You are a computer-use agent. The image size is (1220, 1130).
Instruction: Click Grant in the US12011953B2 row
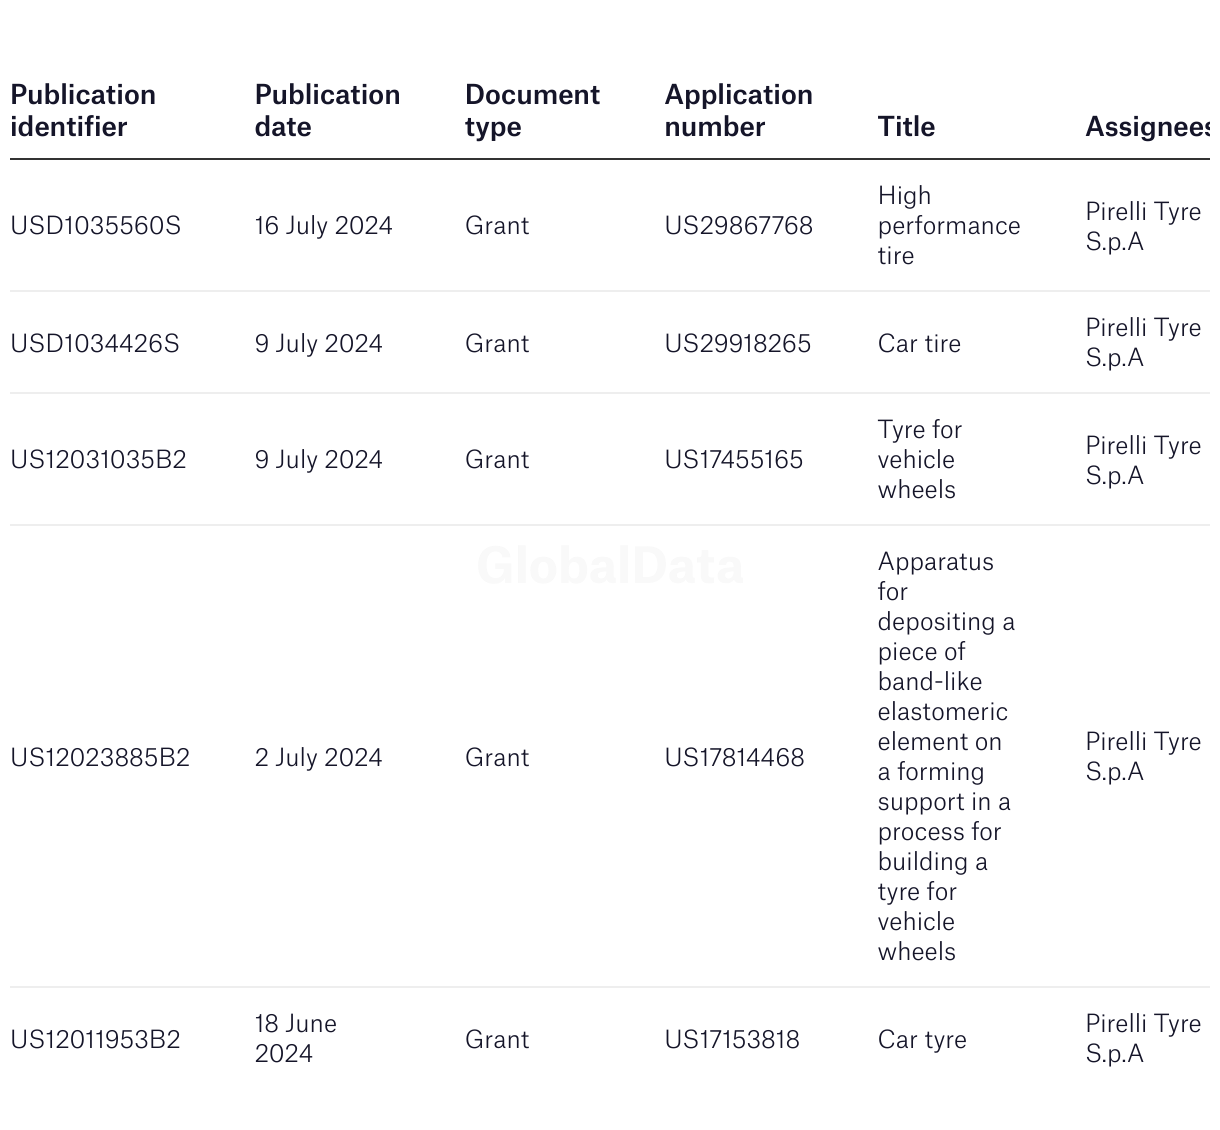497,1040
